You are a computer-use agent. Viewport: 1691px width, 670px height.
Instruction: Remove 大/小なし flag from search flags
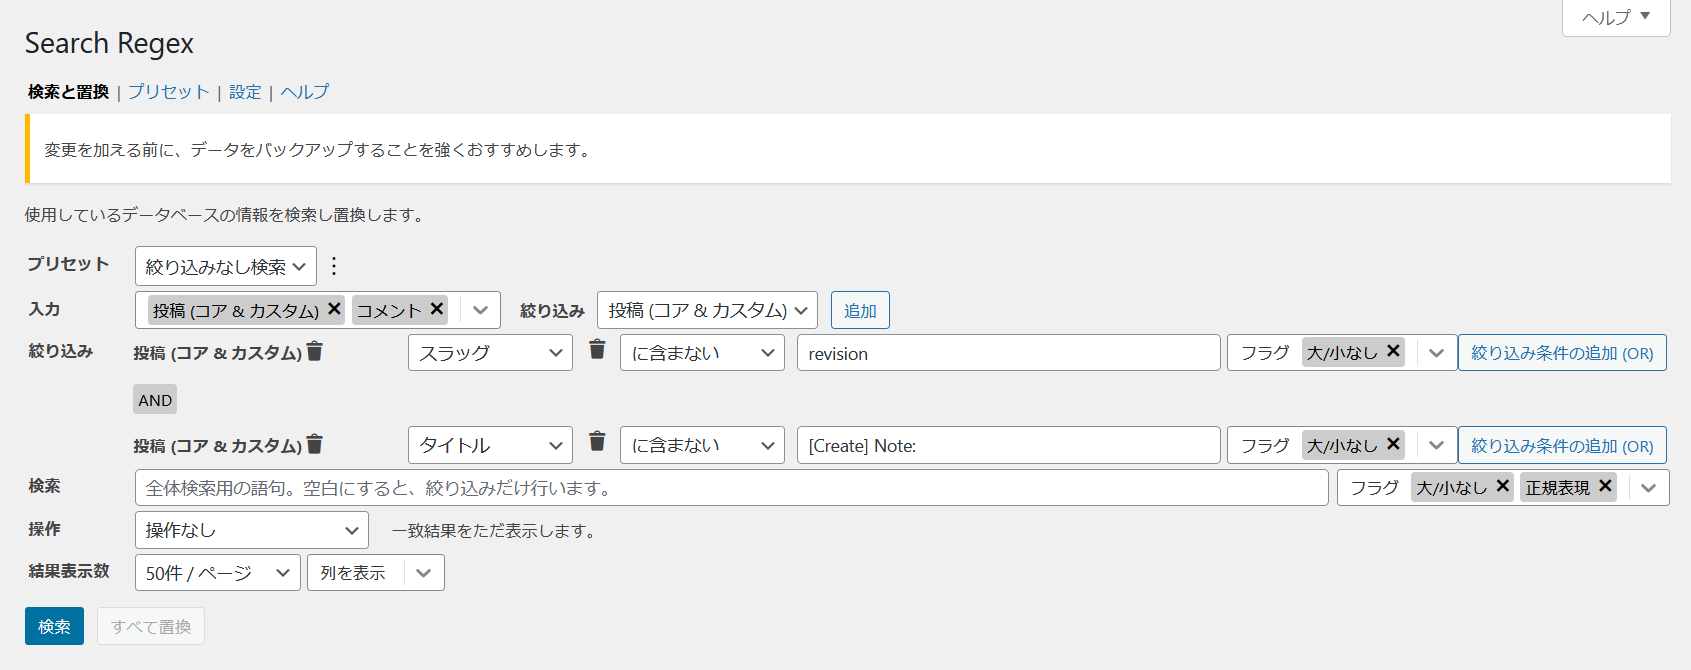point(1502,486)
